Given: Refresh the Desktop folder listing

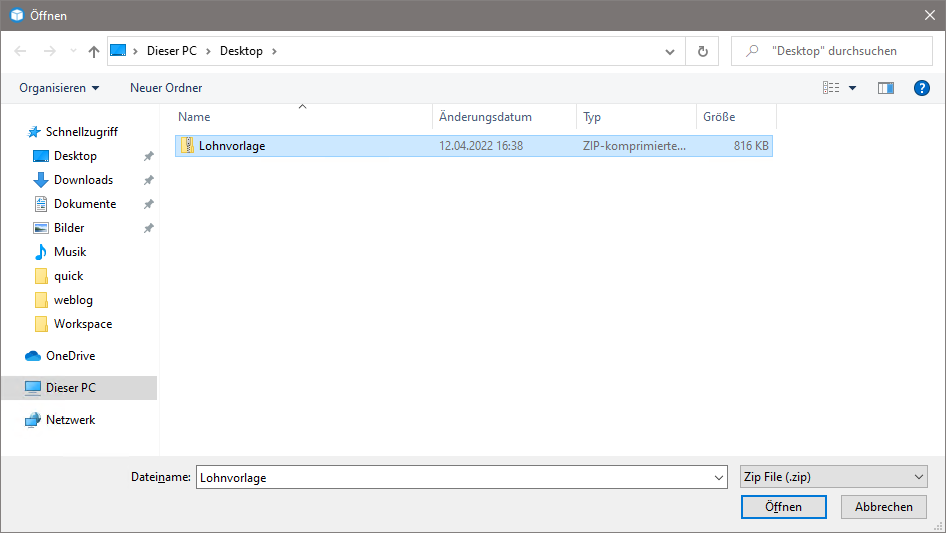Looking at the screenshot, I should coord(702,51).
